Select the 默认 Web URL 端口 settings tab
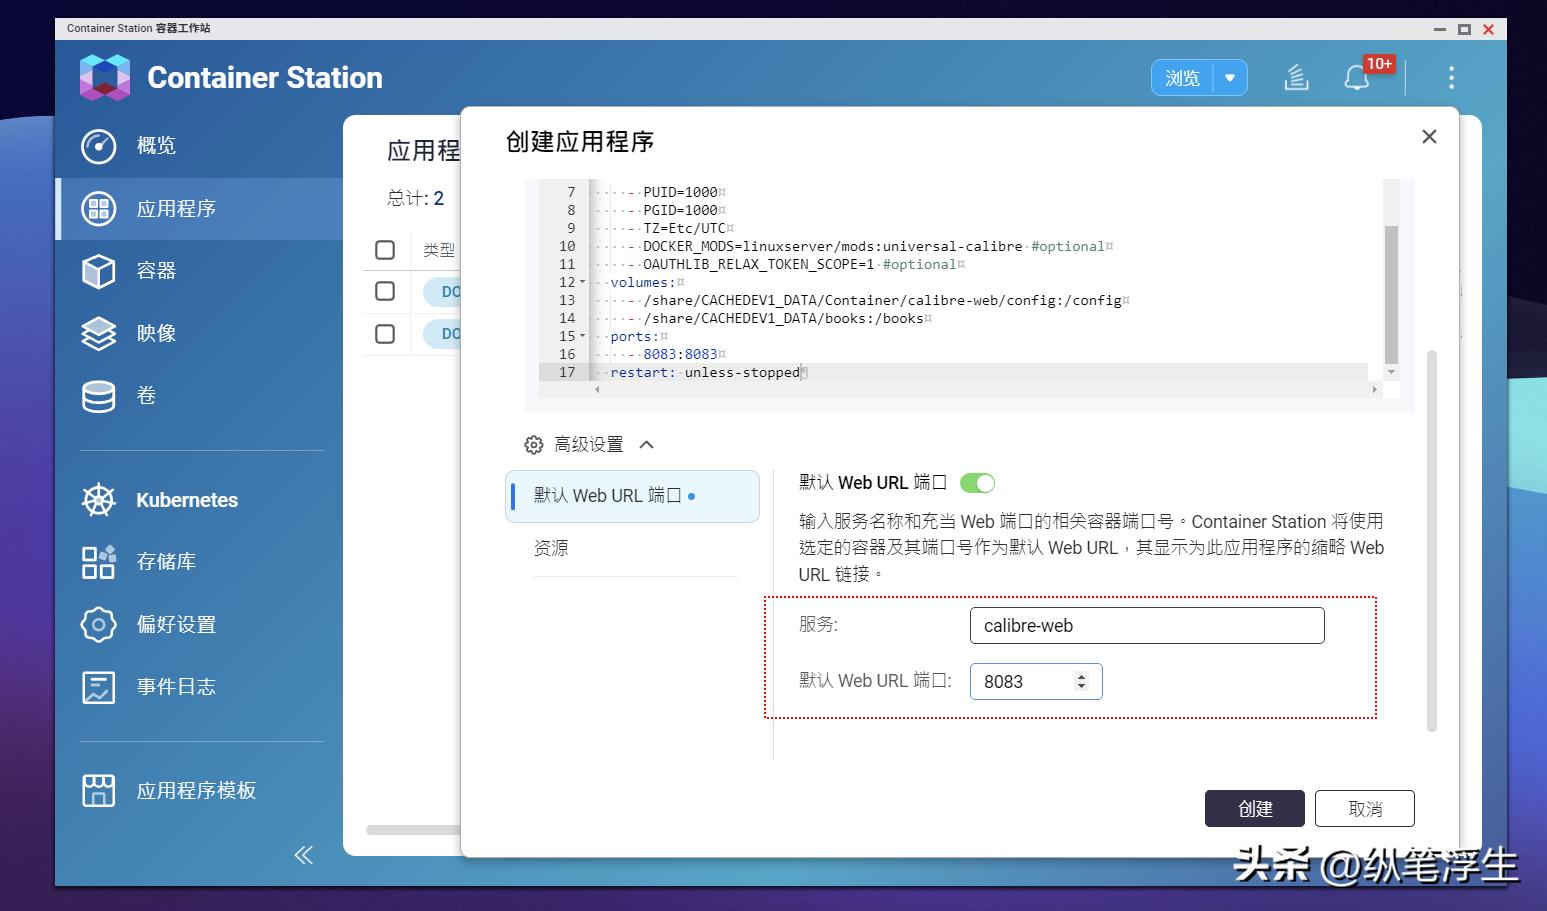 (632, 496)
